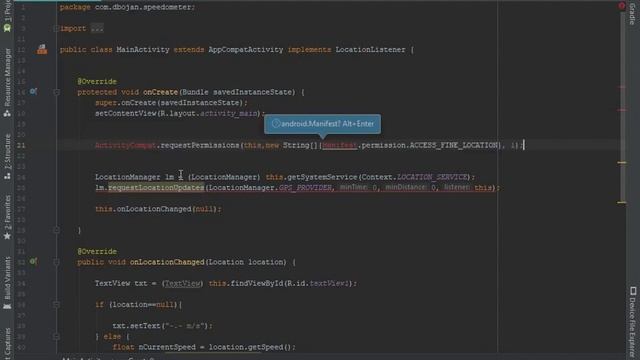Viewport: 640px width, 360px height.
Task: Click the question mark icon in the import tooltip
Action: click(276, 123)
